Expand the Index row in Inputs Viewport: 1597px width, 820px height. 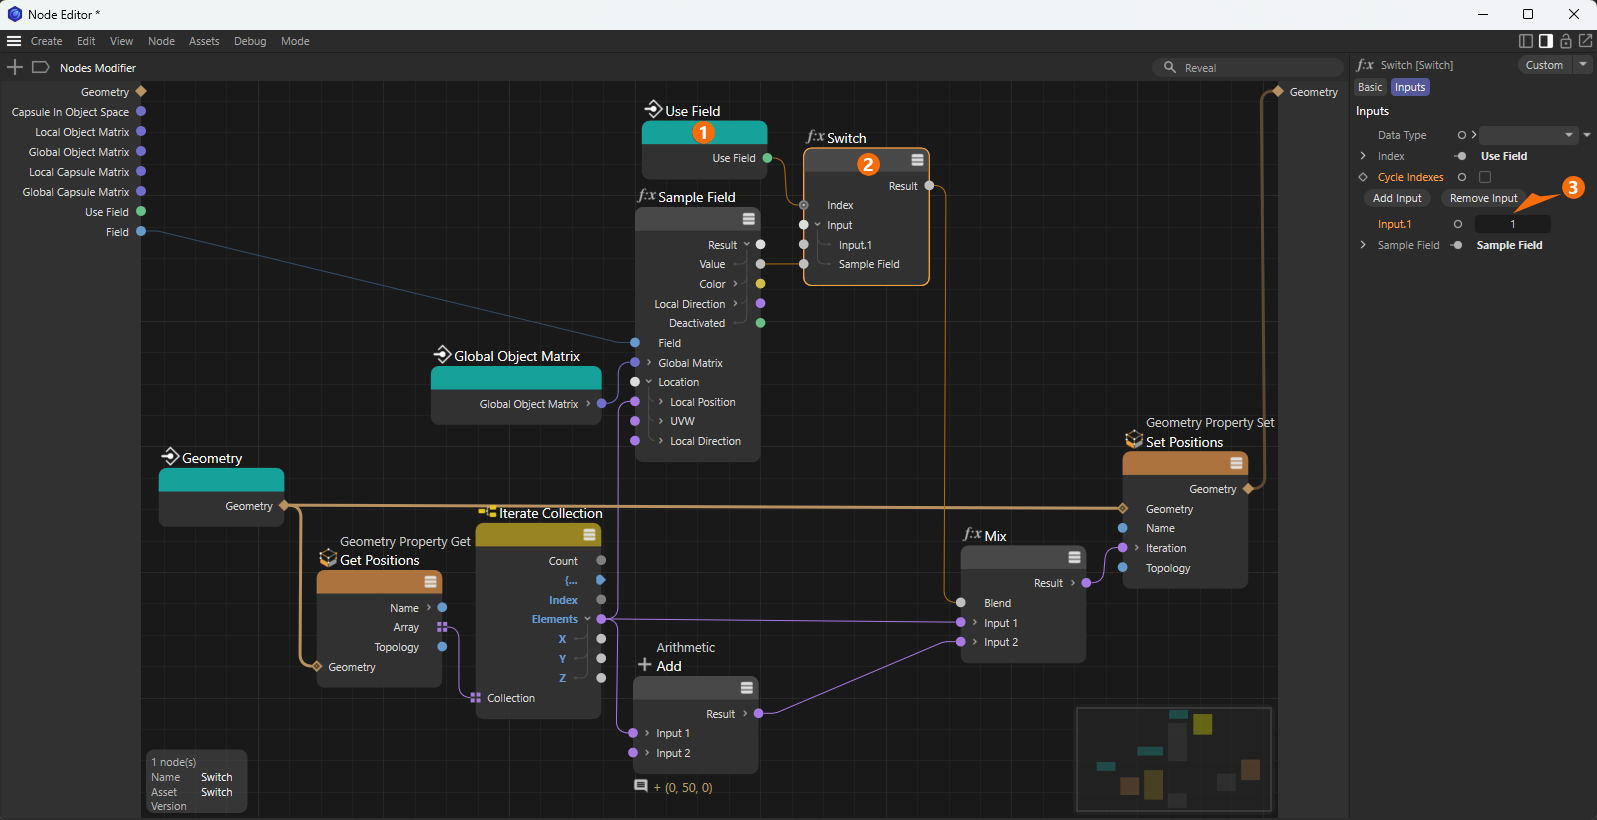point(1363,156)
